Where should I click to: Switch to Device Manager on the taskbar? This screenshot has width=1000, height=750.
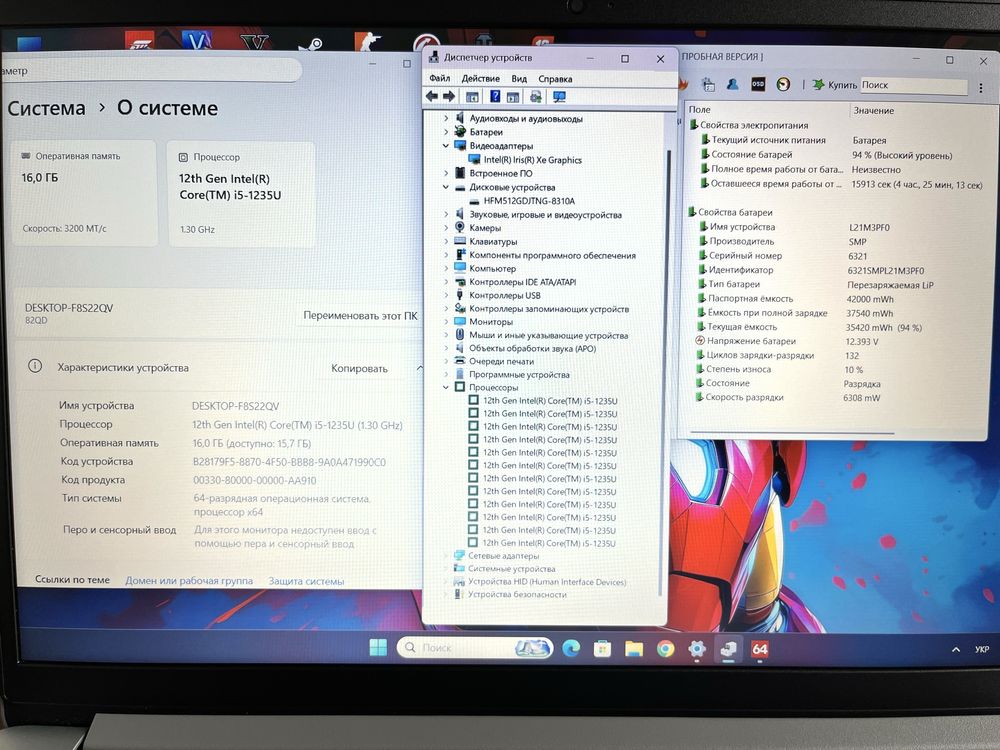(x=728, y=649)
